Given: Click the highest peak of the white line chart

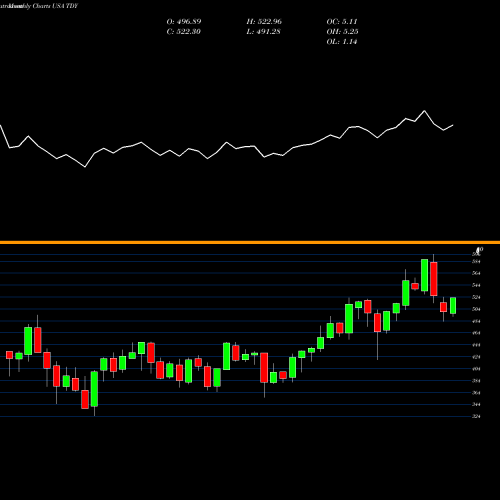Looking at the screenshot, I should (x=424, y=111).
